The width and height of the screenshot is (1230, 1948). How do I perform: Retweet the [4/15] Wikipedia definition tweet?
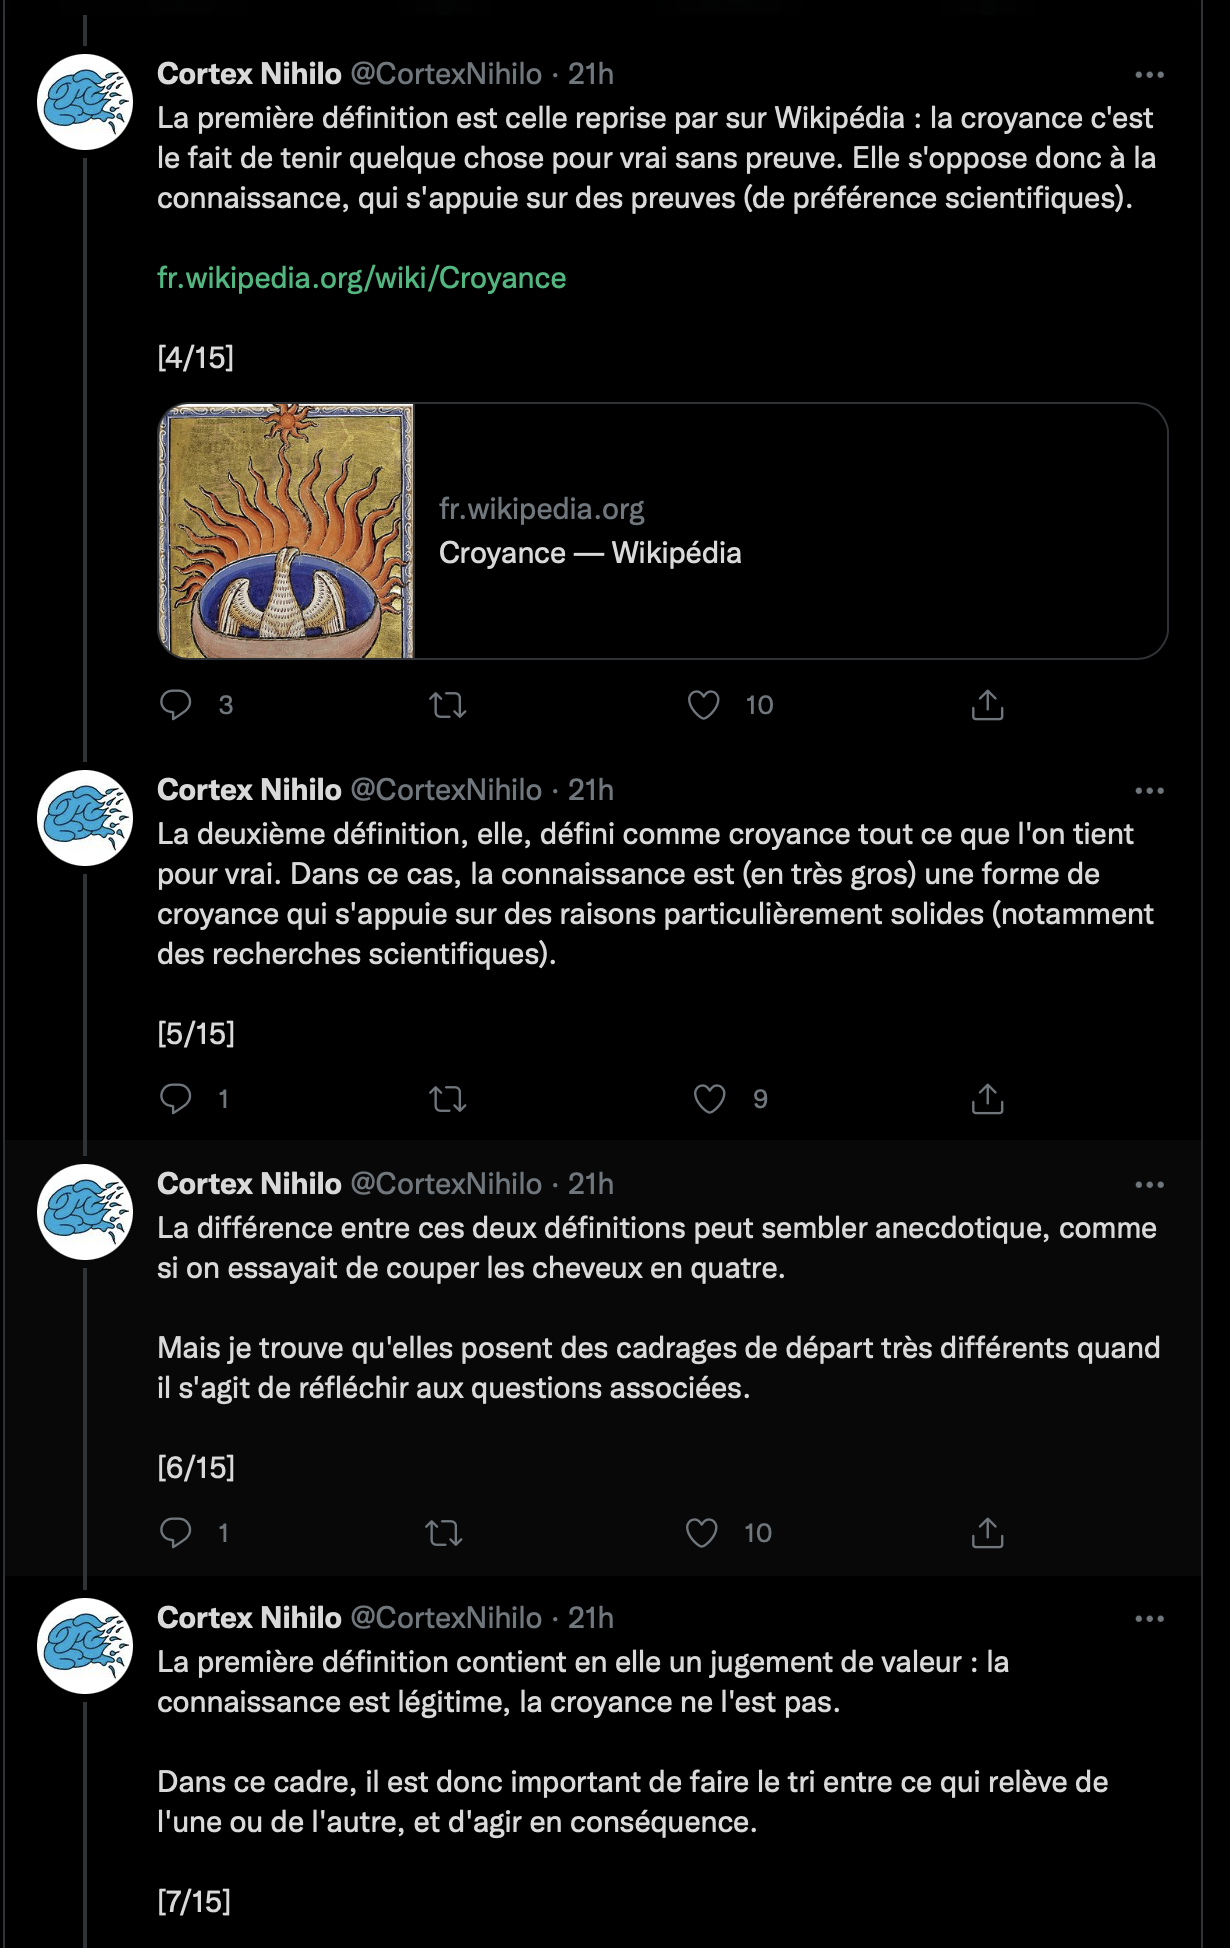coord(447,705)
